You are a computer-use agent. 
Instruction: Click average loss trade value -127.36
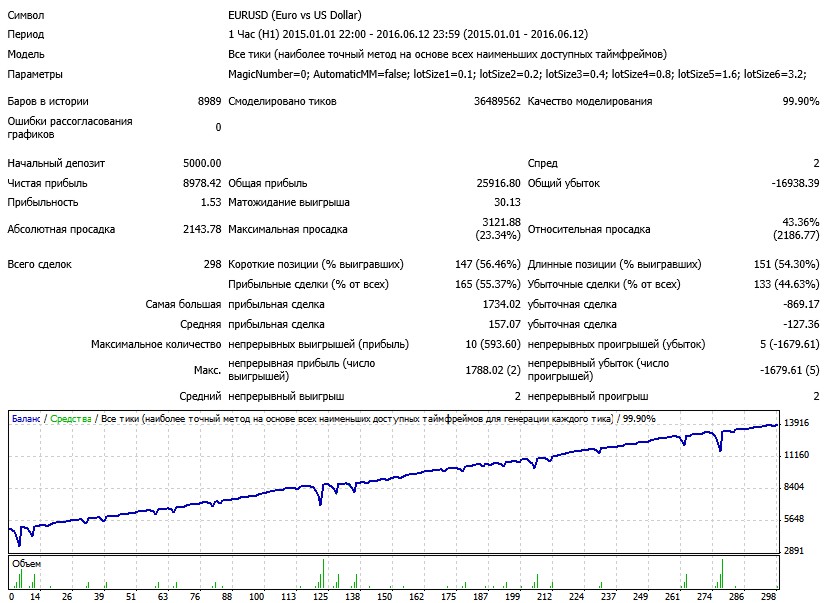pyautogui.click(x=801, y=325)
